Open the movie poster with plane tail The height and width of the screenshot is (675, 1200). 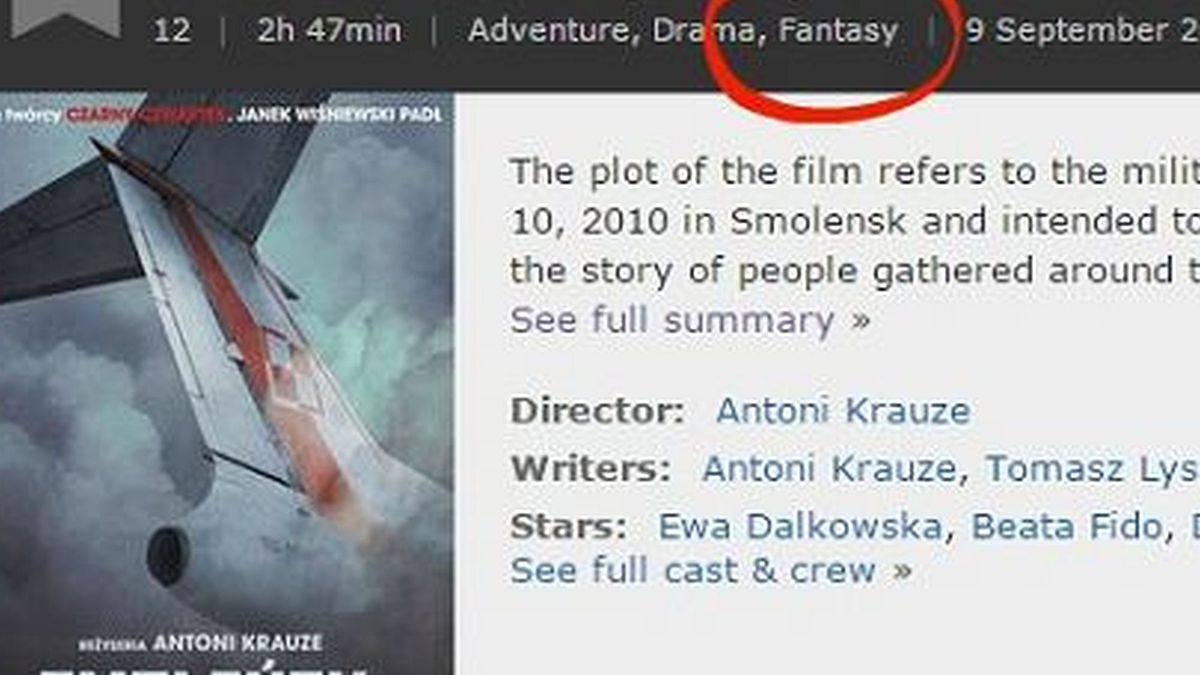(227, 384)
